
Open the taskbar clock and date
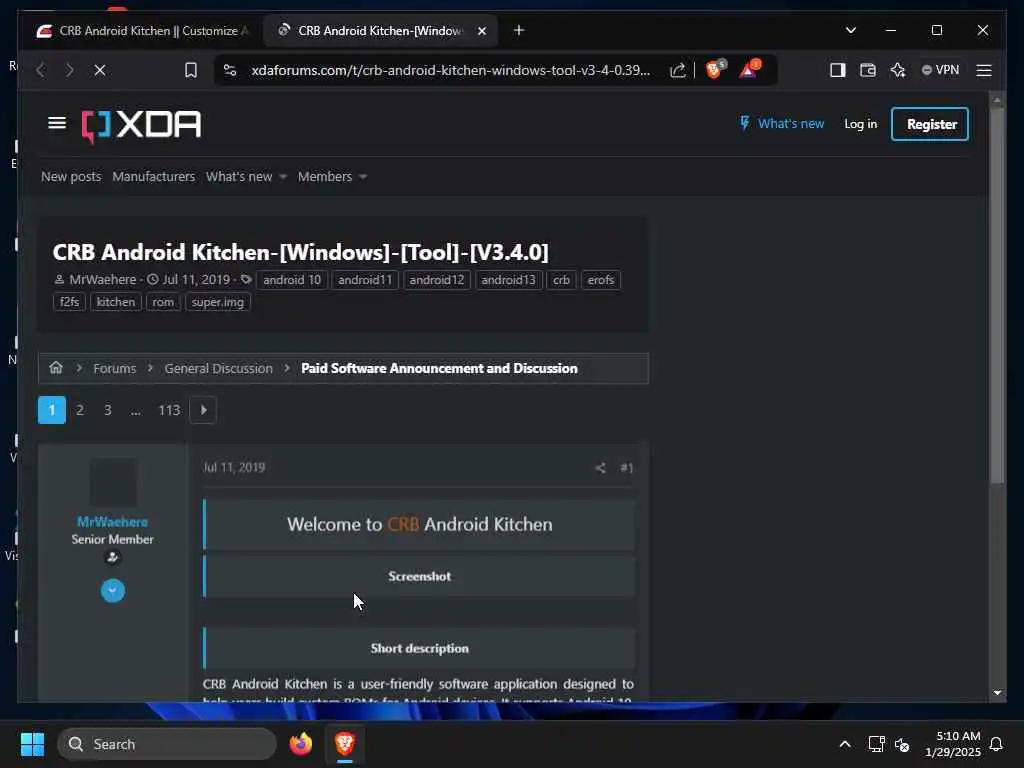click(953, 744)
